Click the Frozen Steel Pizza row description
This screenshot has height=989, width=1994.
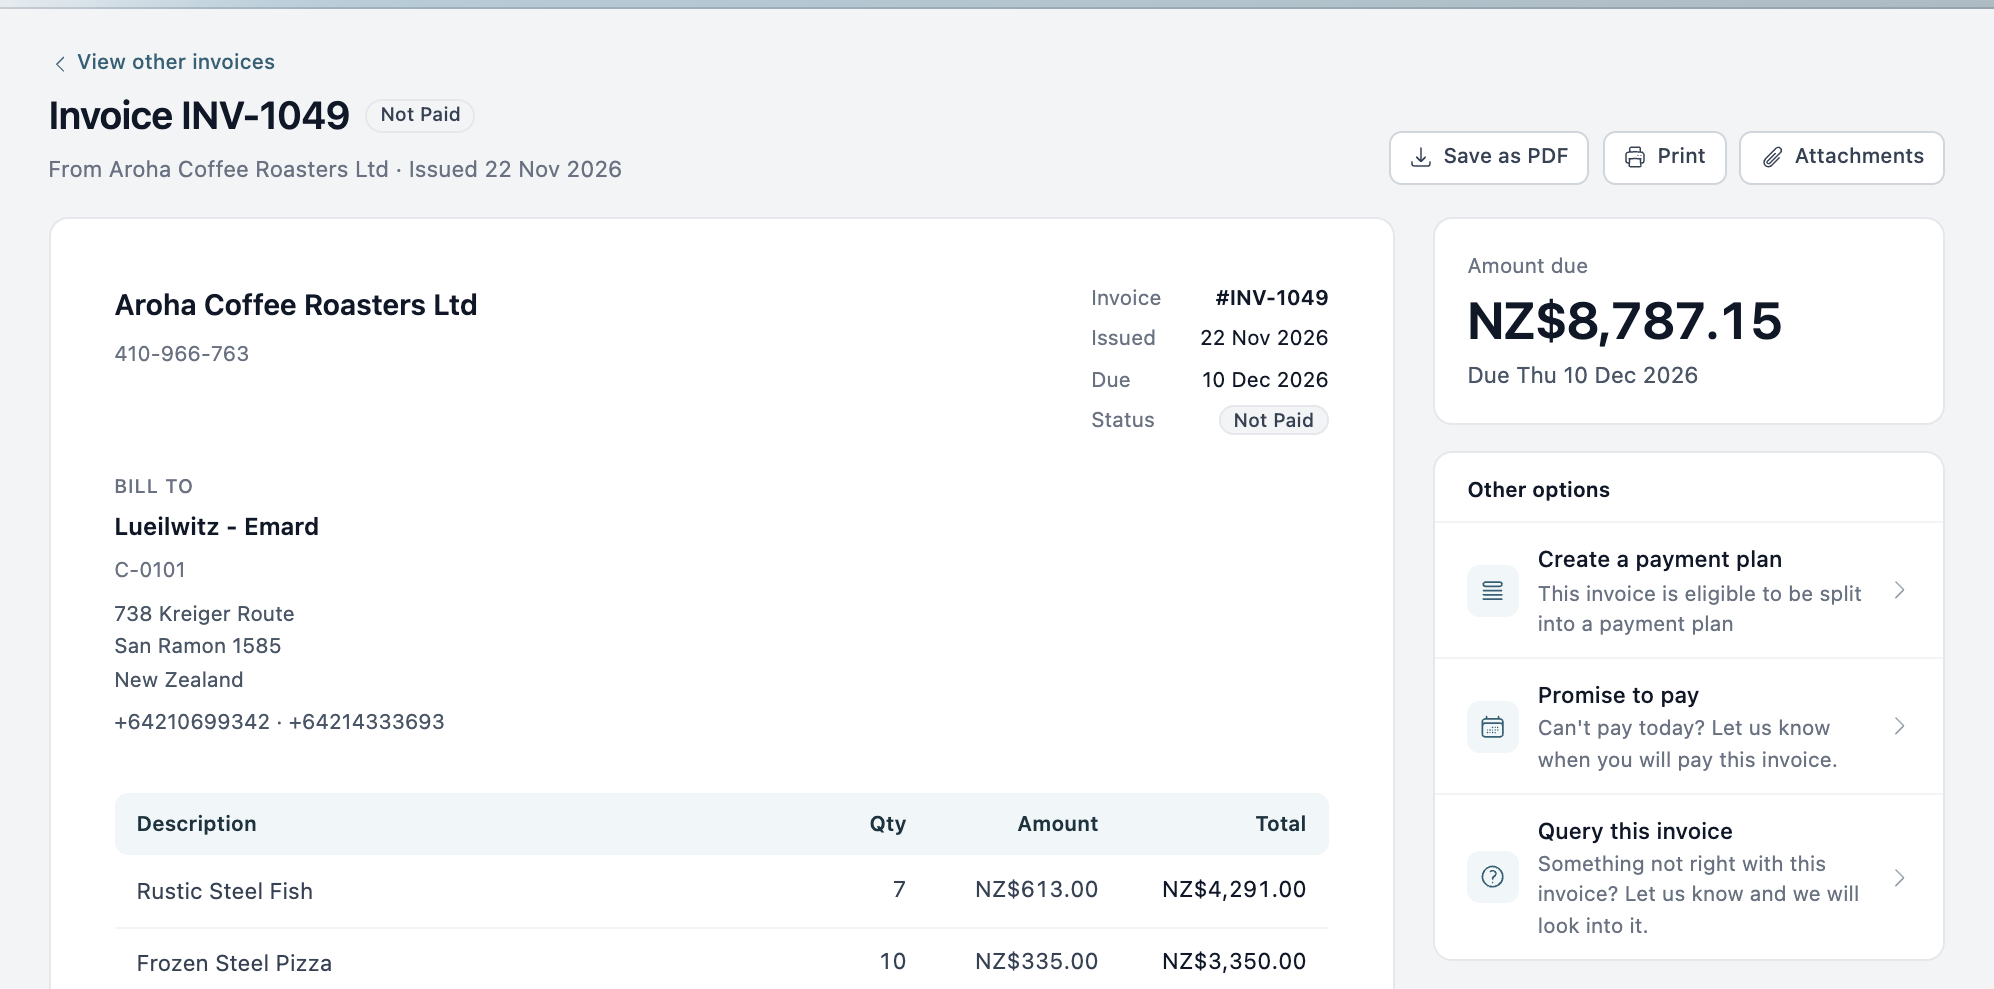[234, 963]
